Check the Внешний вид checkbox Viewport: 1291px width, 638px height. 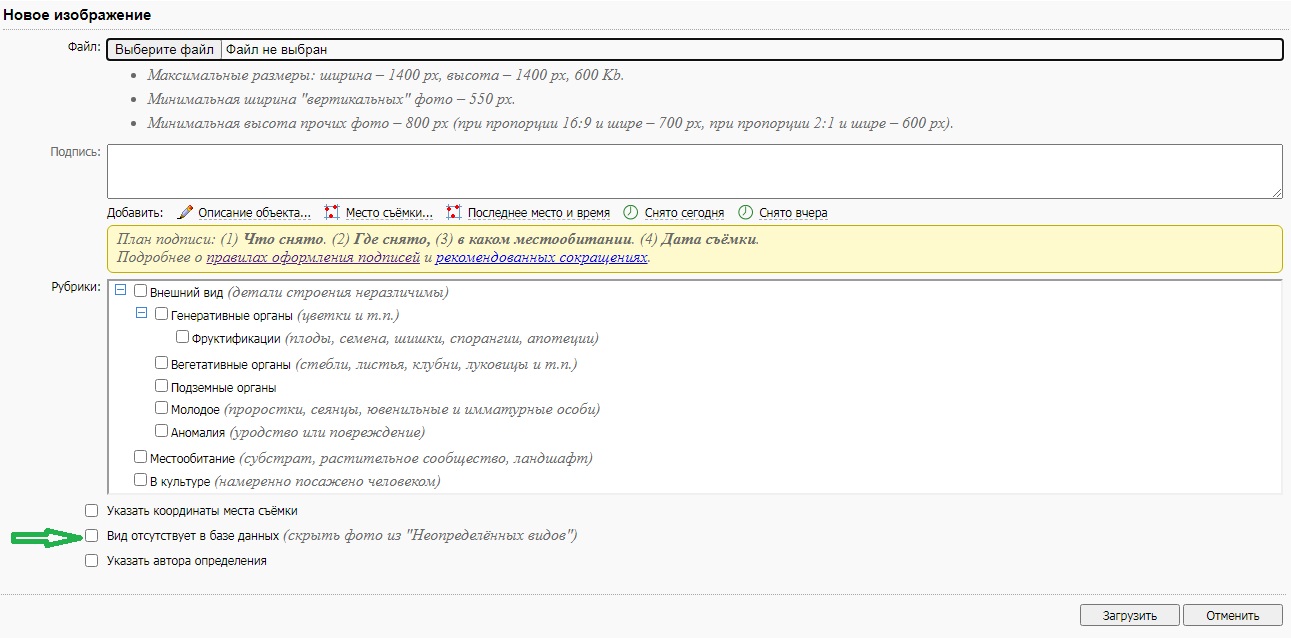(x=140, y=291)
